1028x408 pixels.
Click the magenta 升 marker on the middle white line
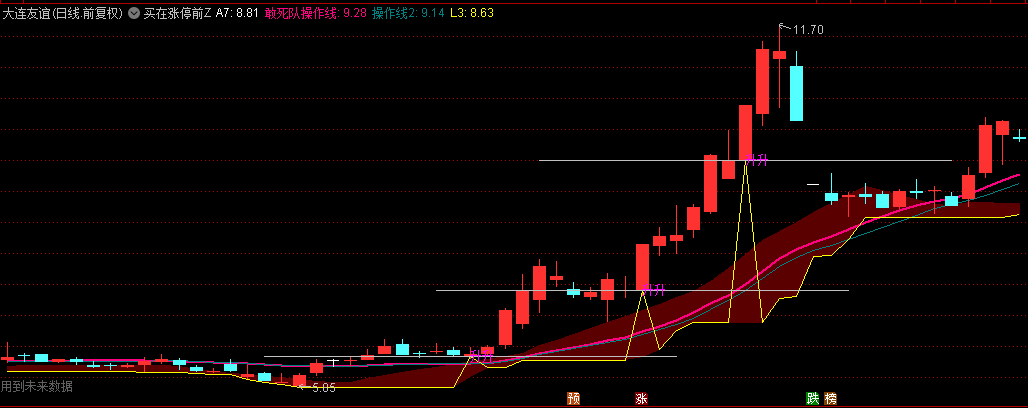[x=654, y=289]
